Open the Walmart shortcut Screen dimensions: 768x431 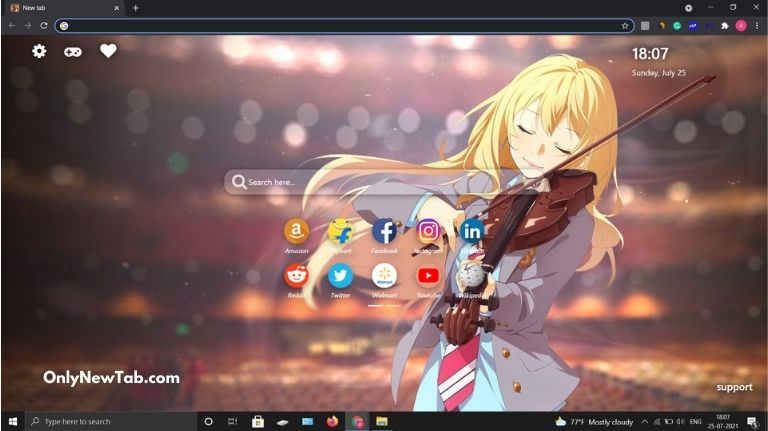384,276
